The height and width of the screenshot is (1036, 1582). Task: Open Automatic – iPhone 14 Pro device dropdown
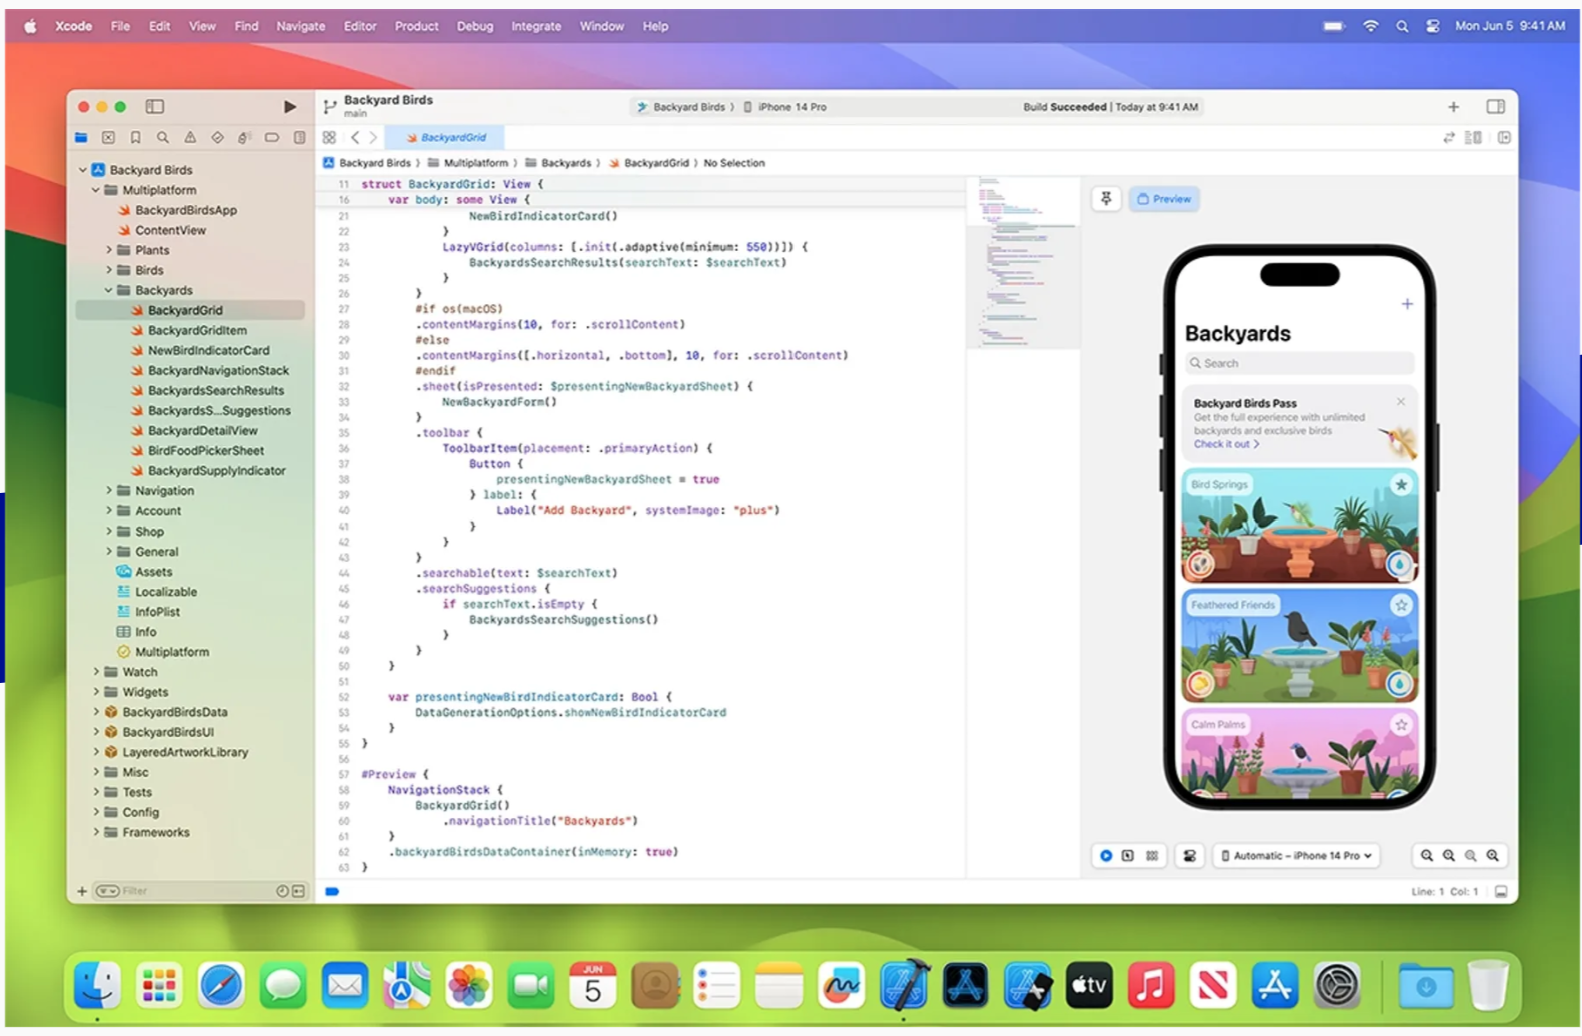[x=1297, y=856]
